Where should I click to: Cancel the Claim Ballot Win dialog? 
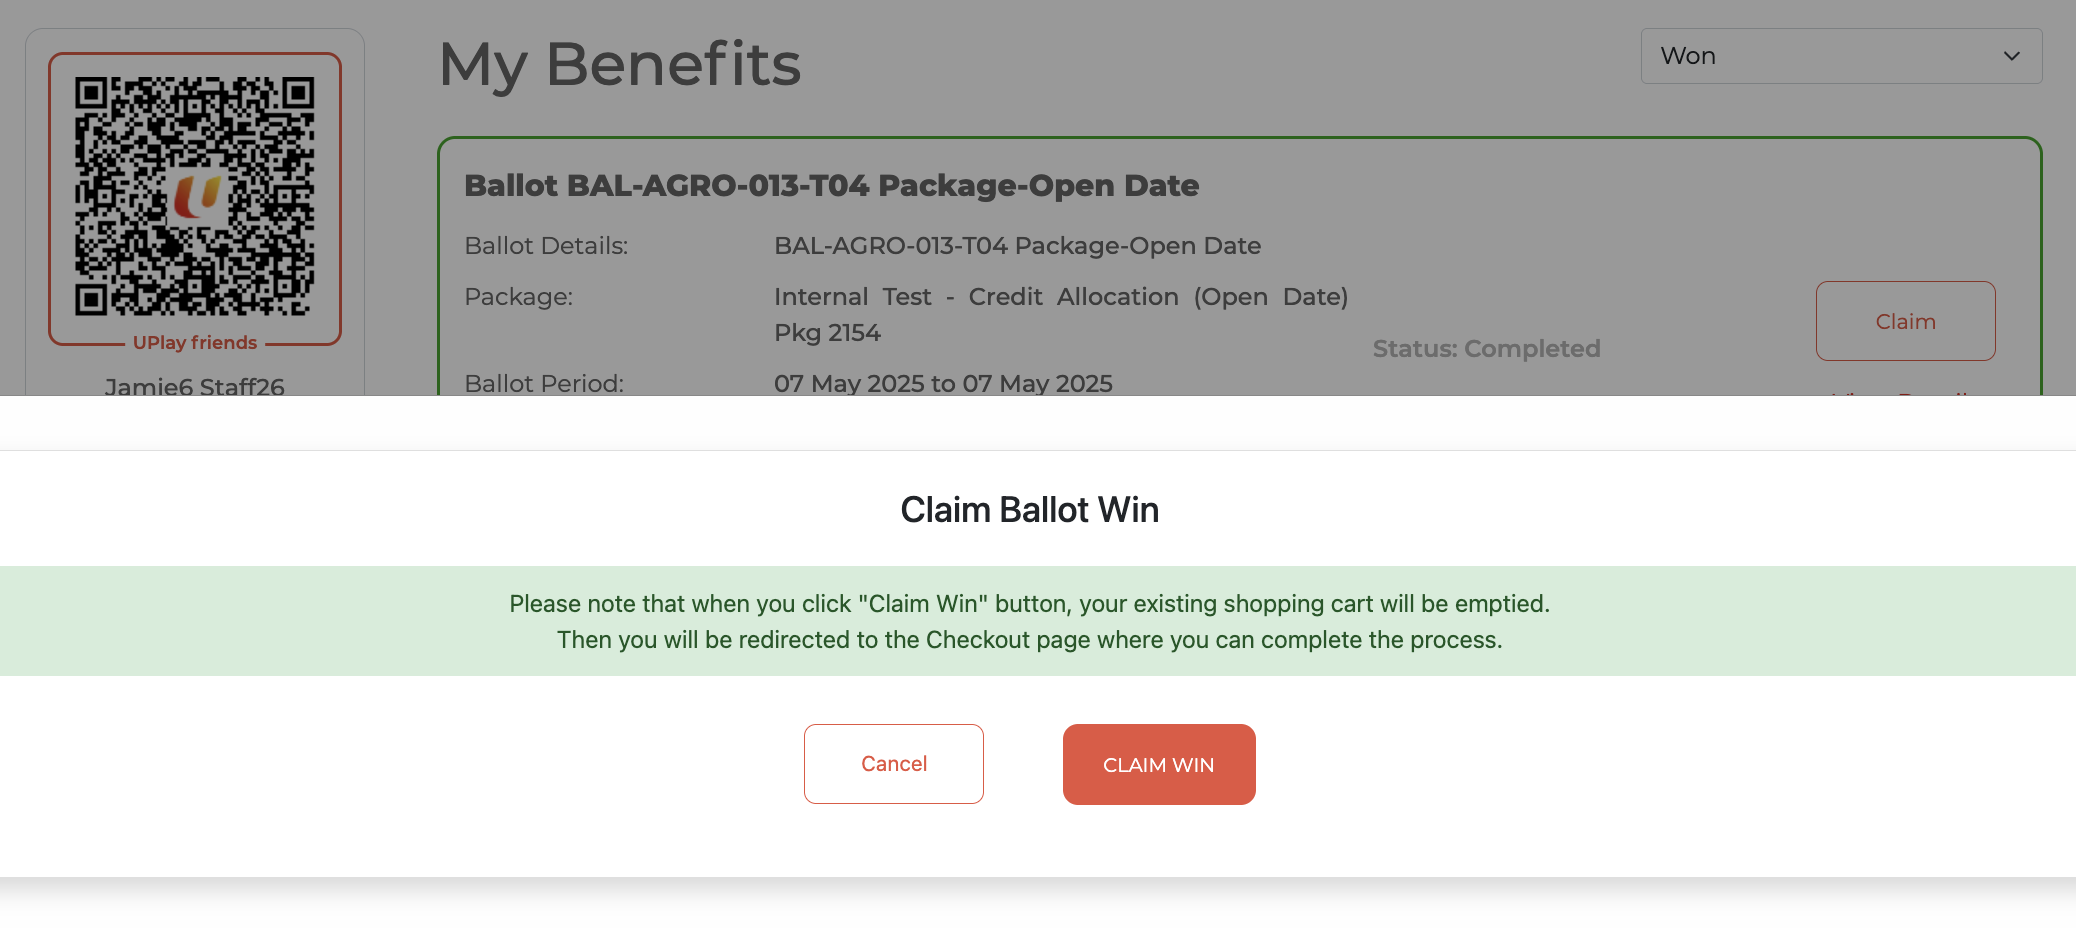coord(893,764)
